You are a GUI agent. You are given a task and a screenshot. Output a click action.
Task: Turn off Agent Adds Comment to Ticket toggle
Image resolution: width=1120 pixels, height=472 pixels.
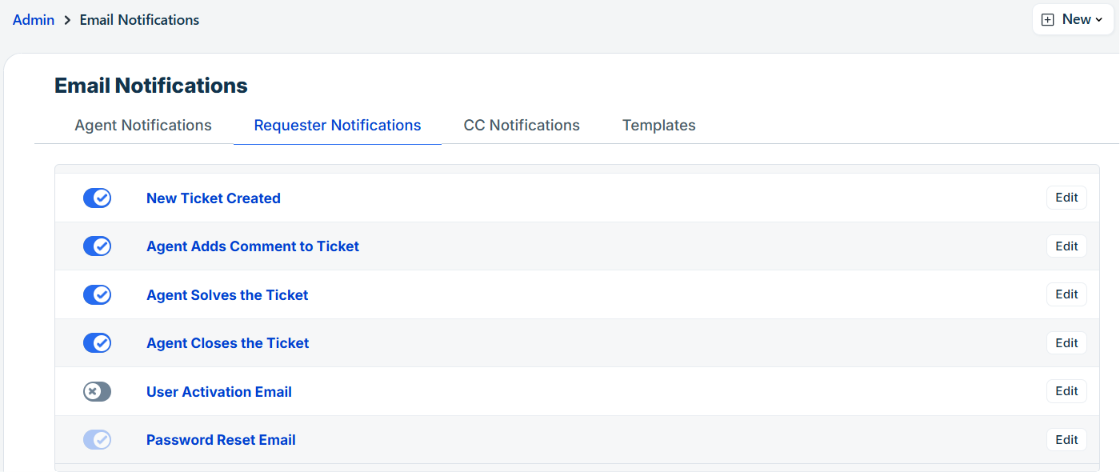pyautogui.click(x=97, y=246)
